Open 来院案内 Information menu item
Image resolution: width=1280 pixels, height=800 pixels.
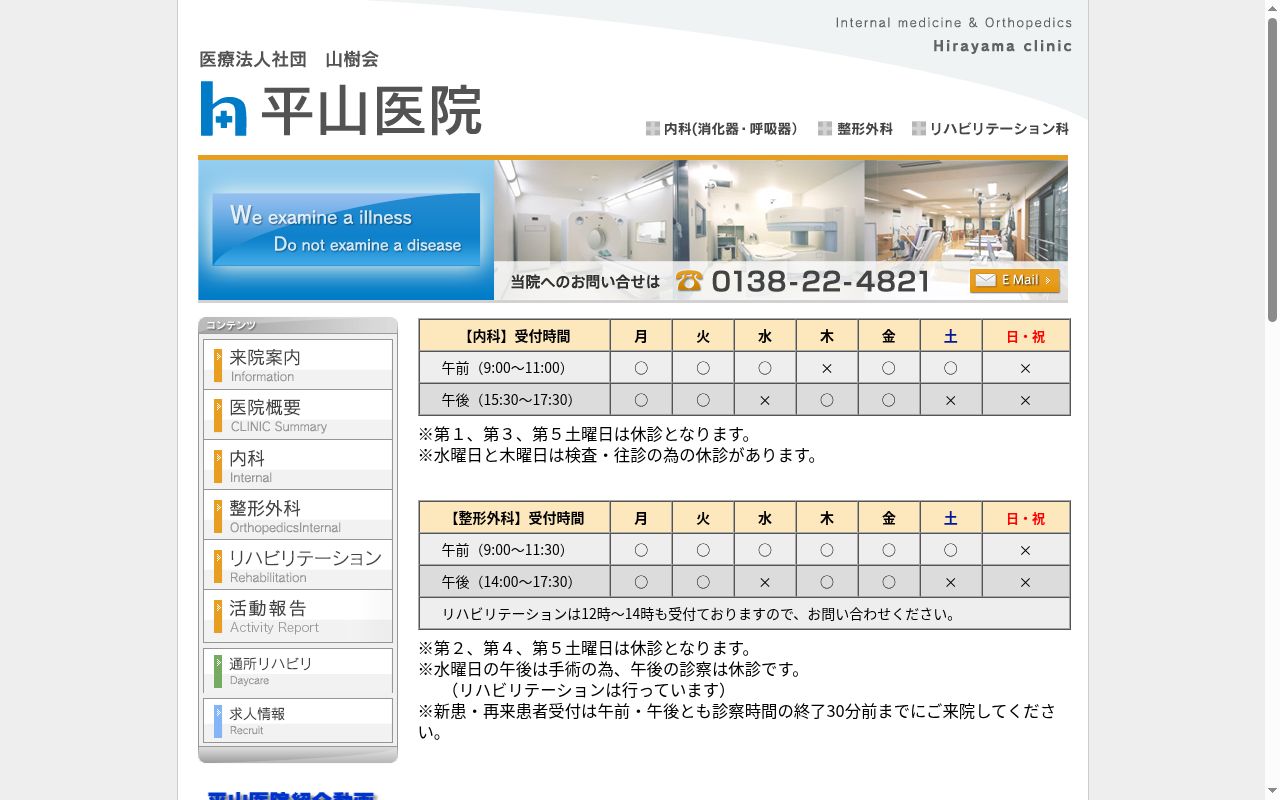pos(298,365)
